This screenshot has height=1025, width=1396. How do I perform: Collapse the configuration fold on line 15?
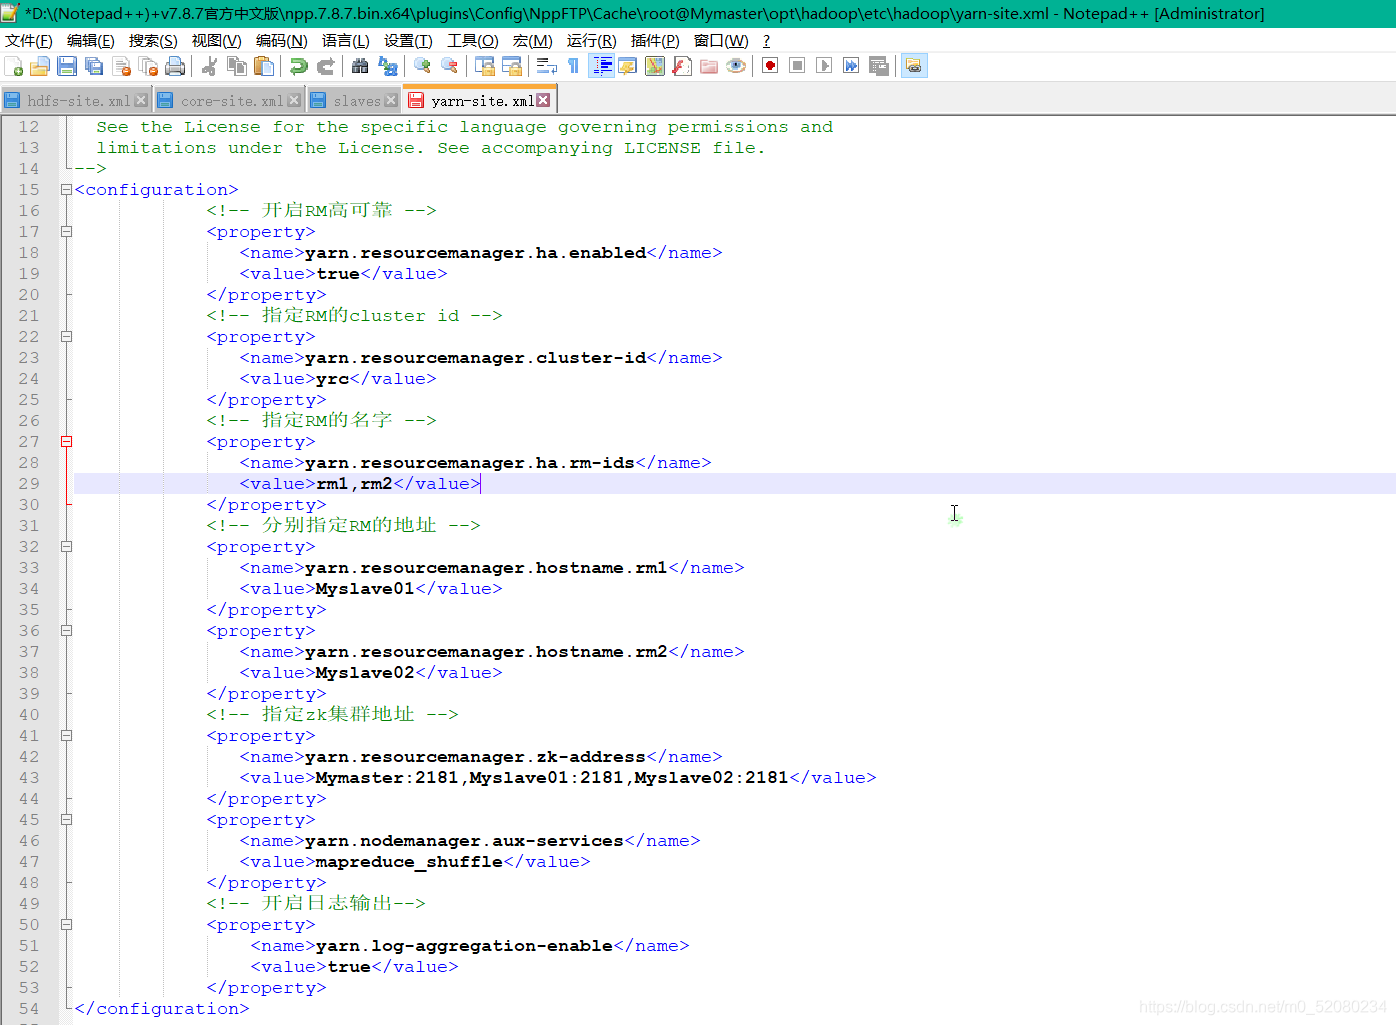pos(67,189)
